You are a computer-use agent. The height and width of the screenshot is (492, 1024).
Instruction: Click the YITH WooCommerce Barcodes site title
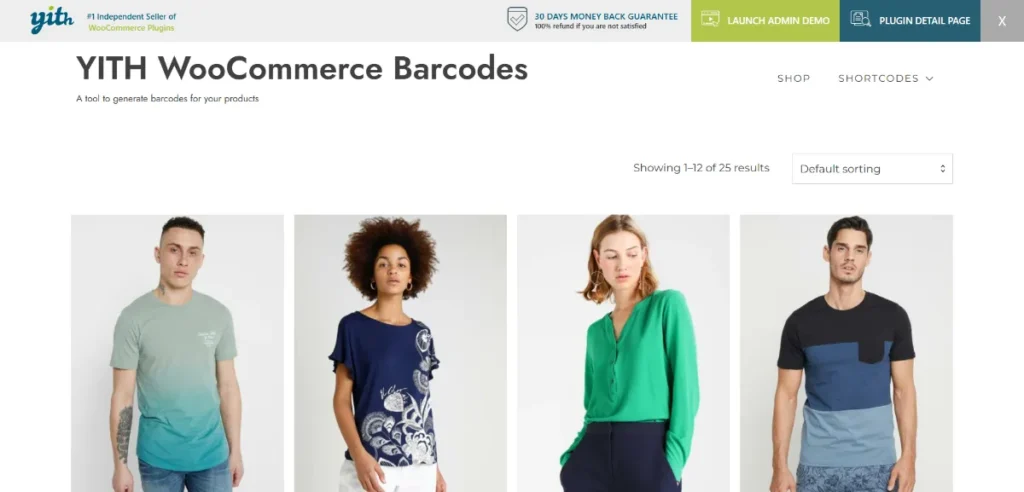point(302,68)
